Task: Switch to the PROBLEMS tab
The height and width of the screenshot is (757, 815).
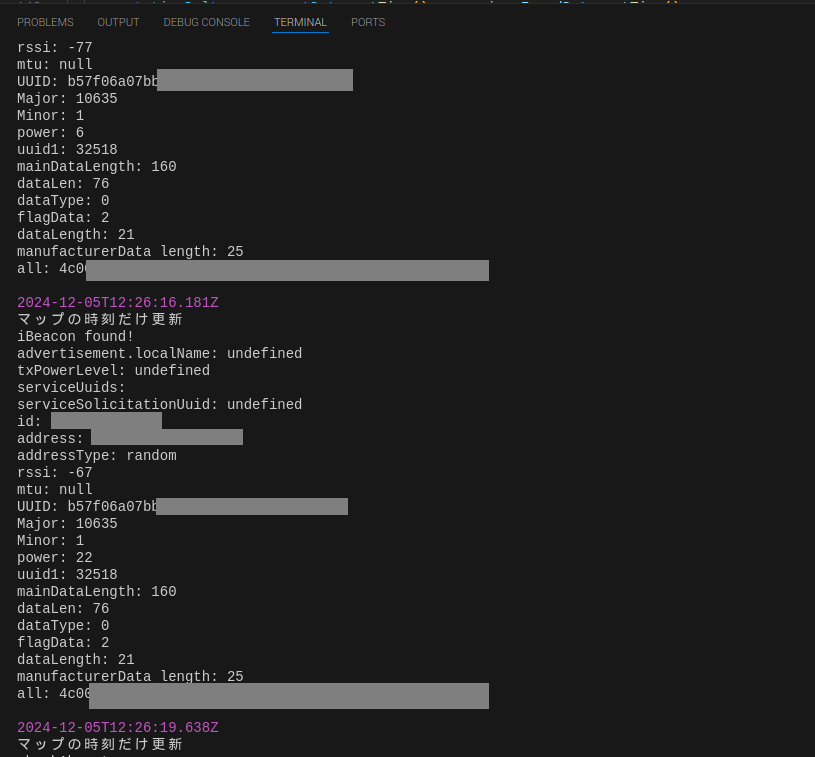Action: [x=45, y=22]
